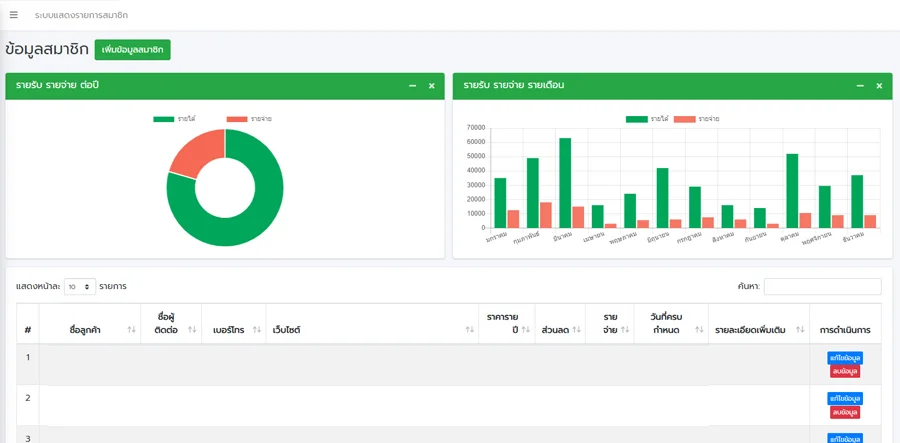
Task: Close the รายรับ รายจ่าย รายเดือน card
Action: tap(879, 86)
